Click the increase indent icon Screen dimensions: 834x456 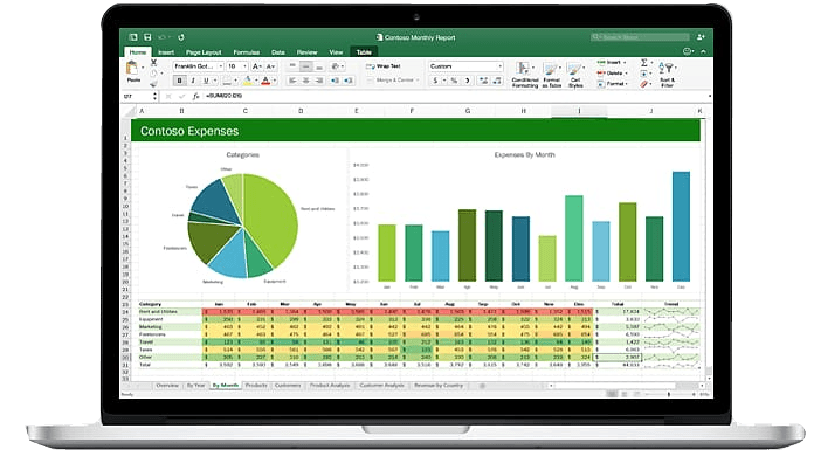point(348,80)
